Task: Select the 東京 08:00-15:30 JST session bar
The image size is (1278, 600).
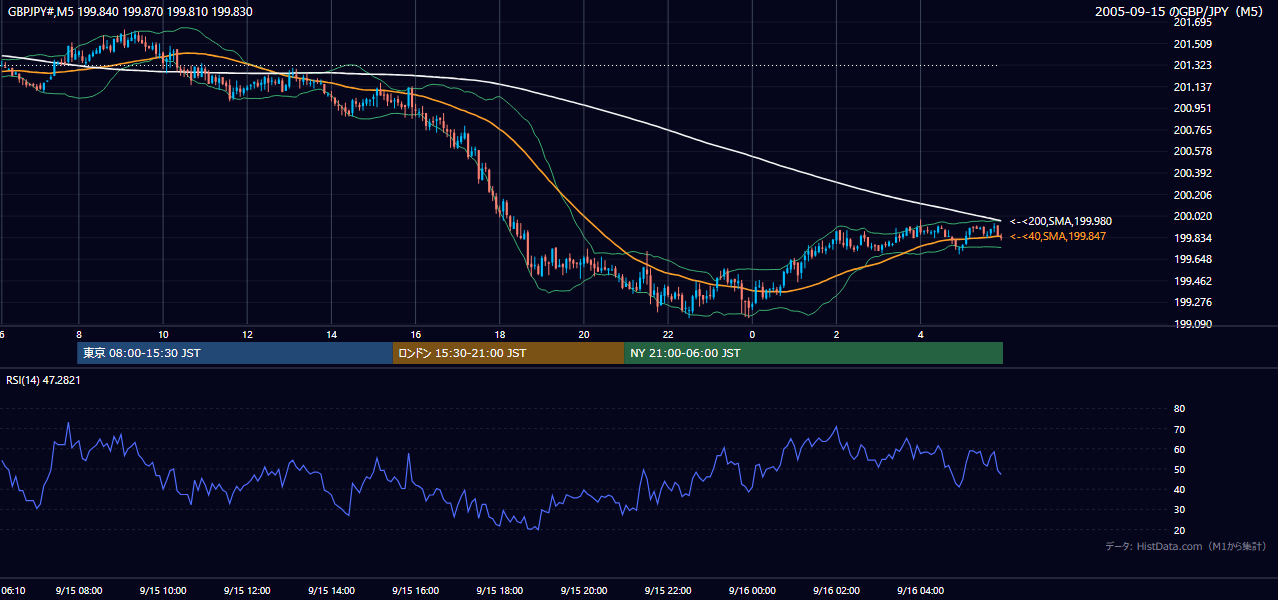Action: click(x=235, y=353)
